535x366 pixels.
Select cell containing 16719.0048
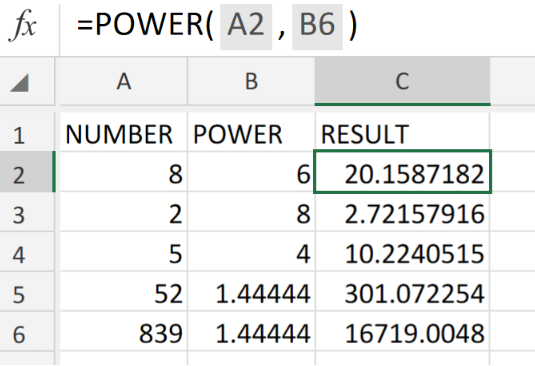[403, 332]
